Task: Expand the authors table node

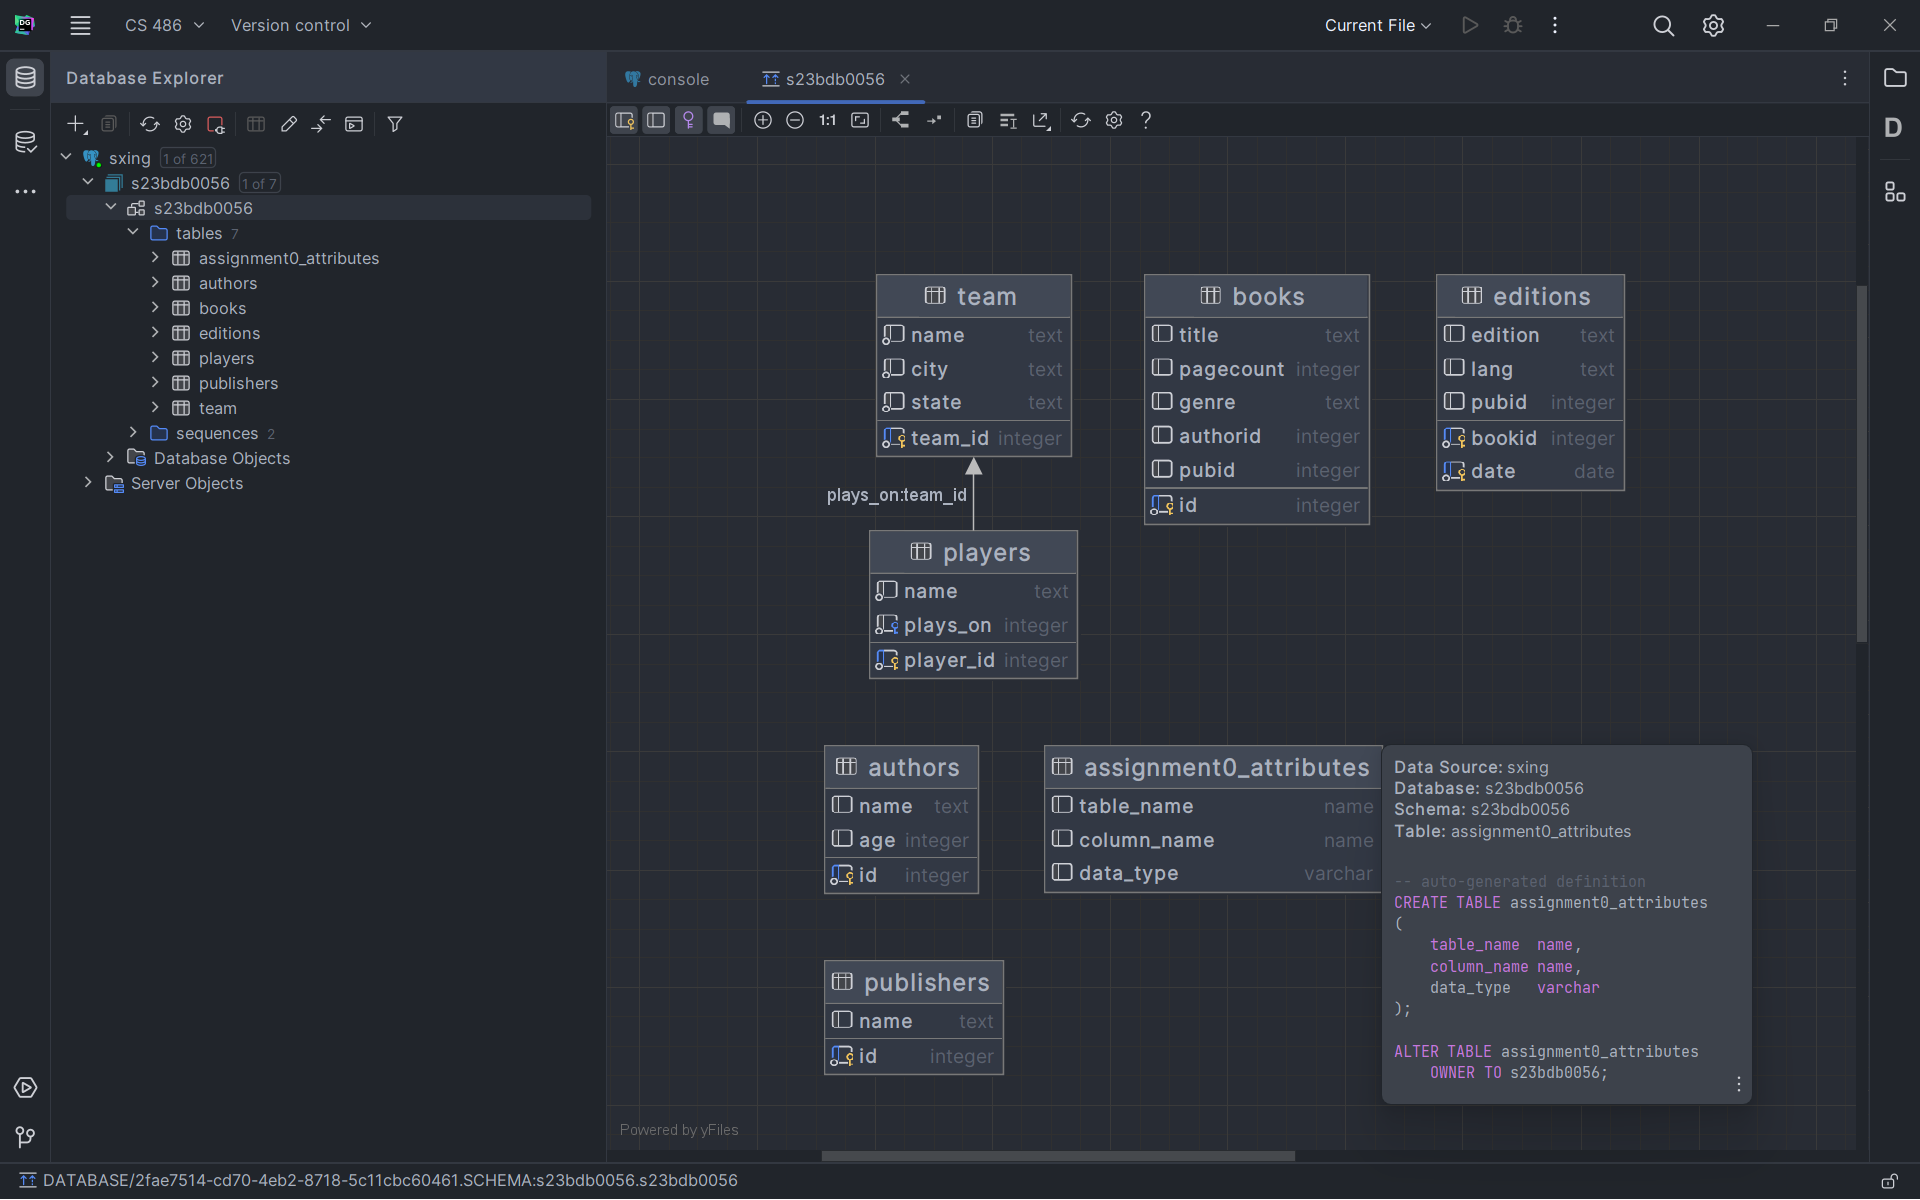Action: pyautogui.click(x=155, y=283)
